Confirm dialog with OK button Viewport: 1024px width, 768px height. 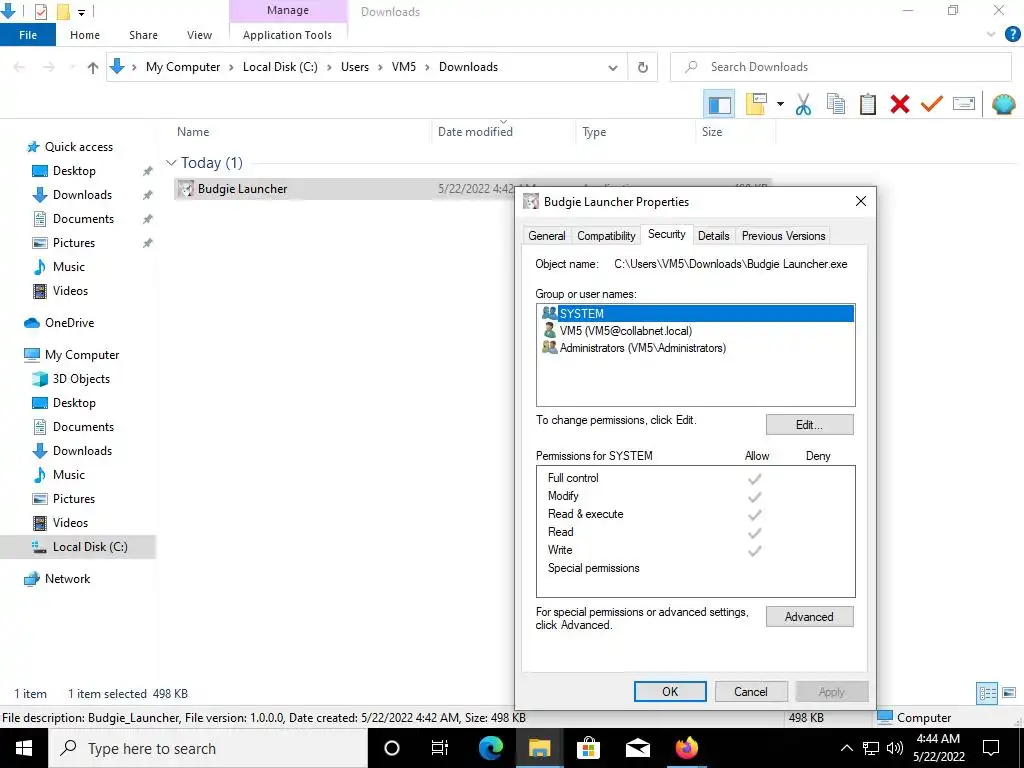point(670,692)
